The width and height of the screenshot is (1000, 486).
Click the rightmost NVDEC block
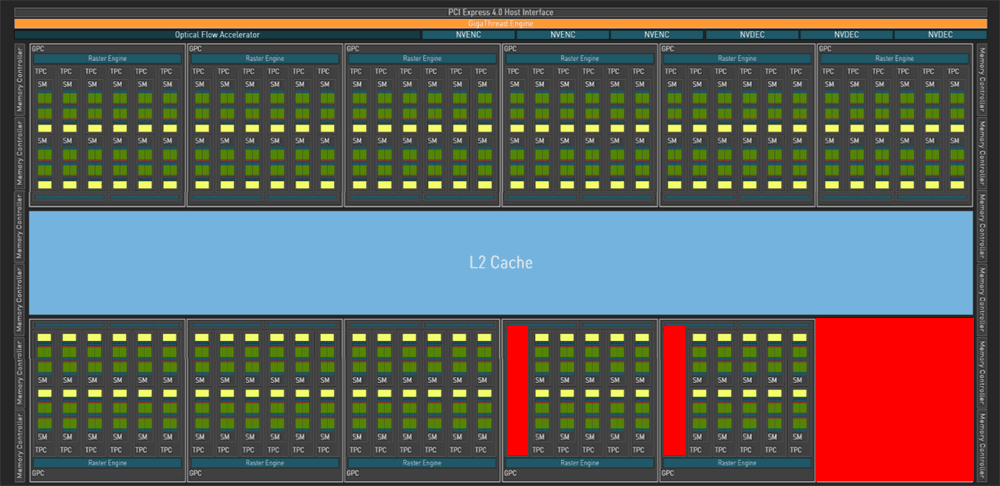pyautogui.click(x=941, y=34)
